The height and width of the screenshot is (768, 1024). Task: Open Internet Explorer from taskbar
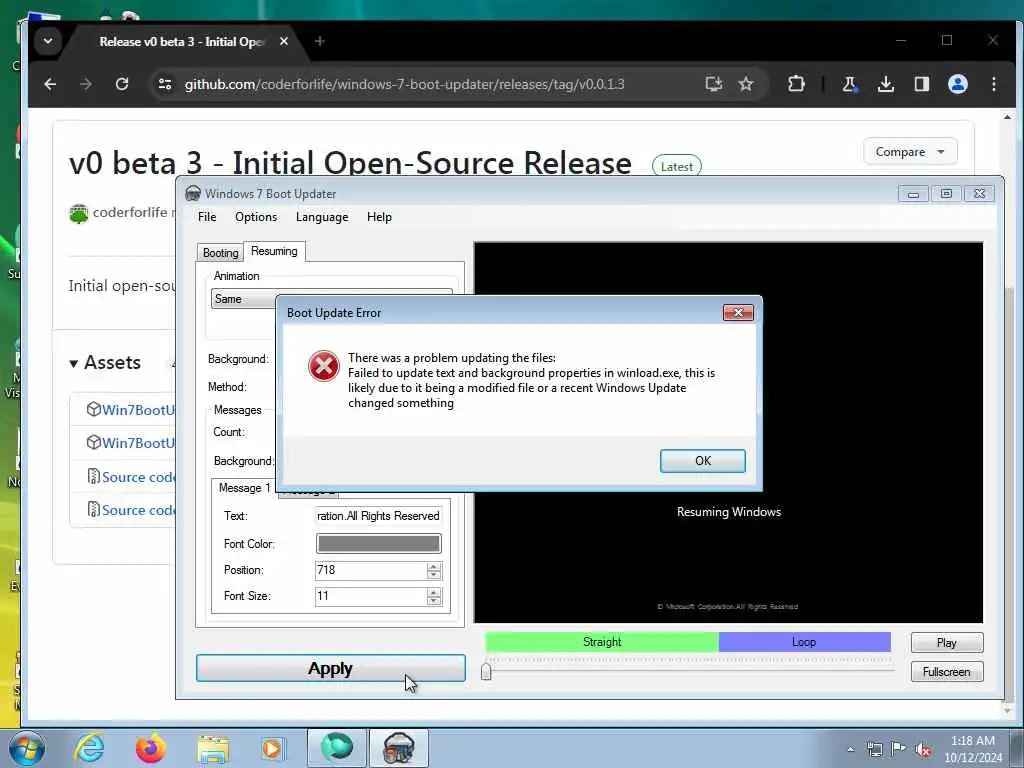point(89,748)
